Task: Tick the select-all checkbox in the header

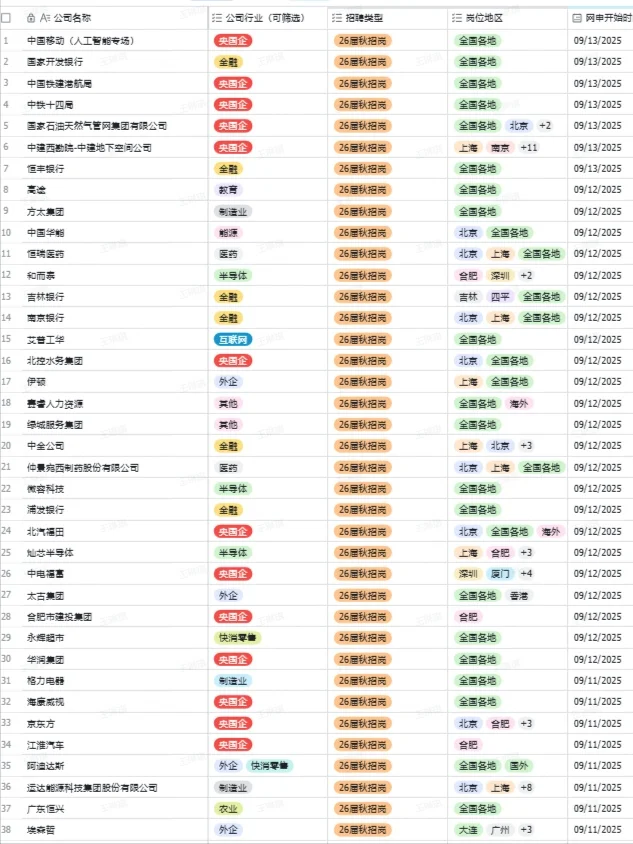Action: pos(6,18)
